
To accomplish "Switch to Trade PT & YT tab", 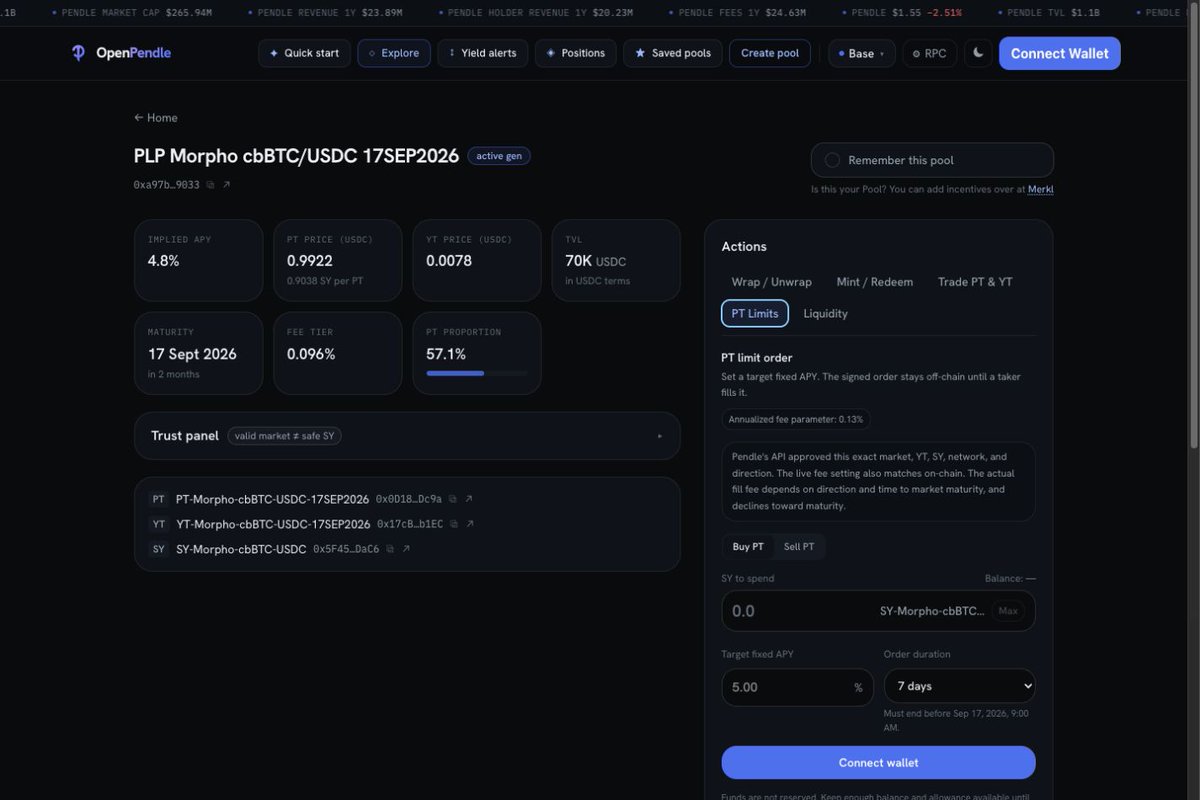I will pyautogui.click(x=975, y=282).
